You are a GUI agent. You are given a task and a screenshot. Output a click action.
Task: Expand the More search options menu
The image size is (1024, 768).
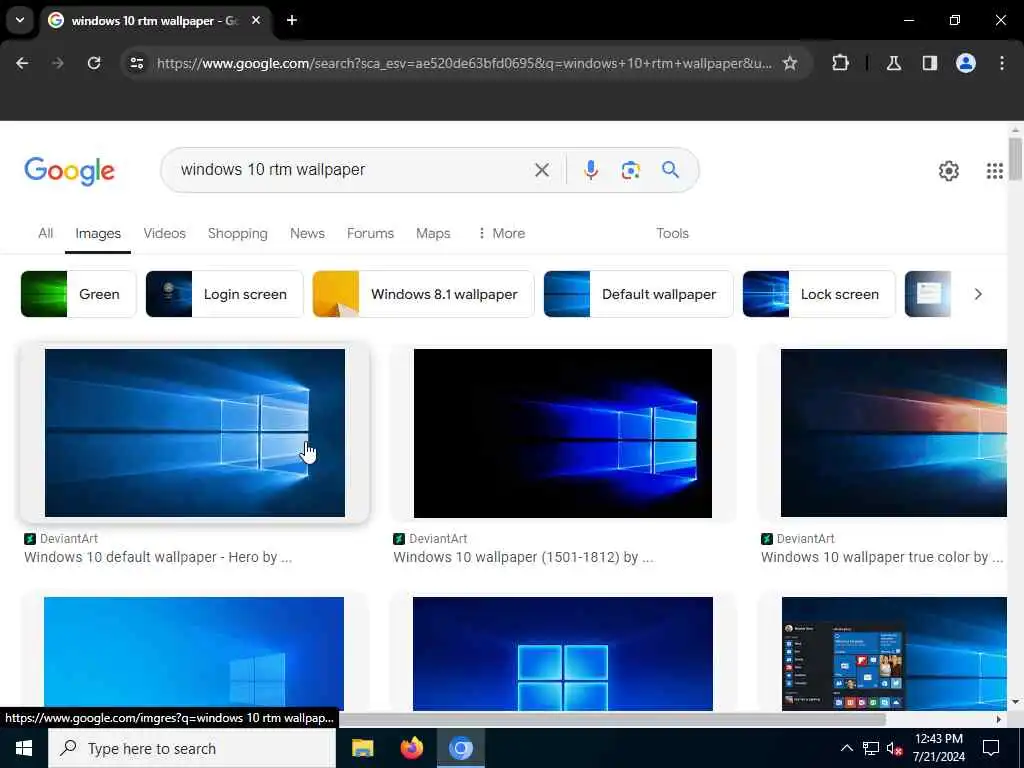(x=501, y=233)
